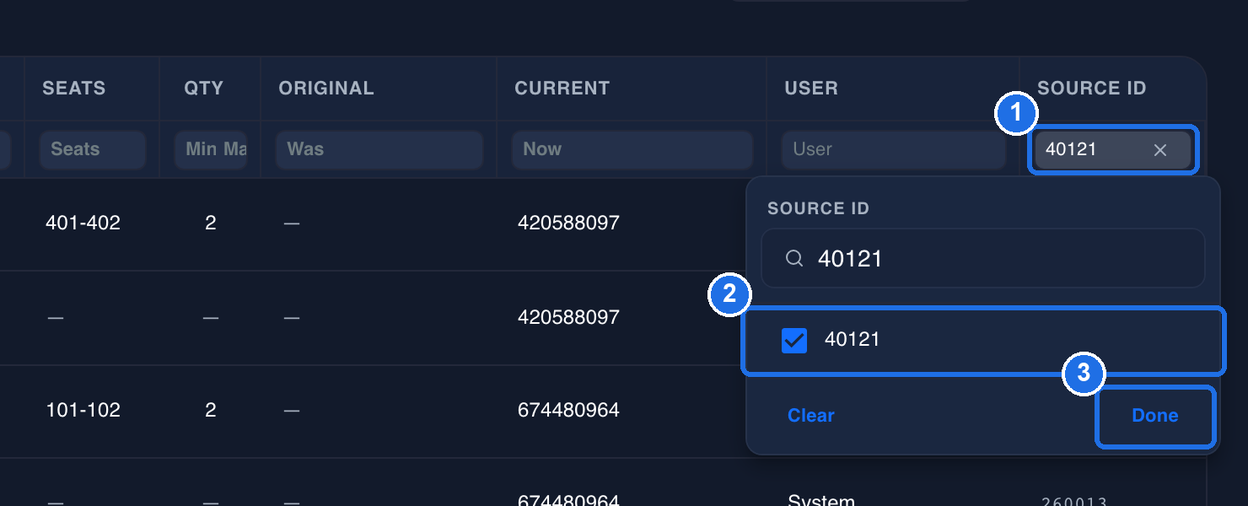Click the Done button in the popup
This screenshot has height=506, width=1248.
pyautogui.click(x=1155, y=416)
